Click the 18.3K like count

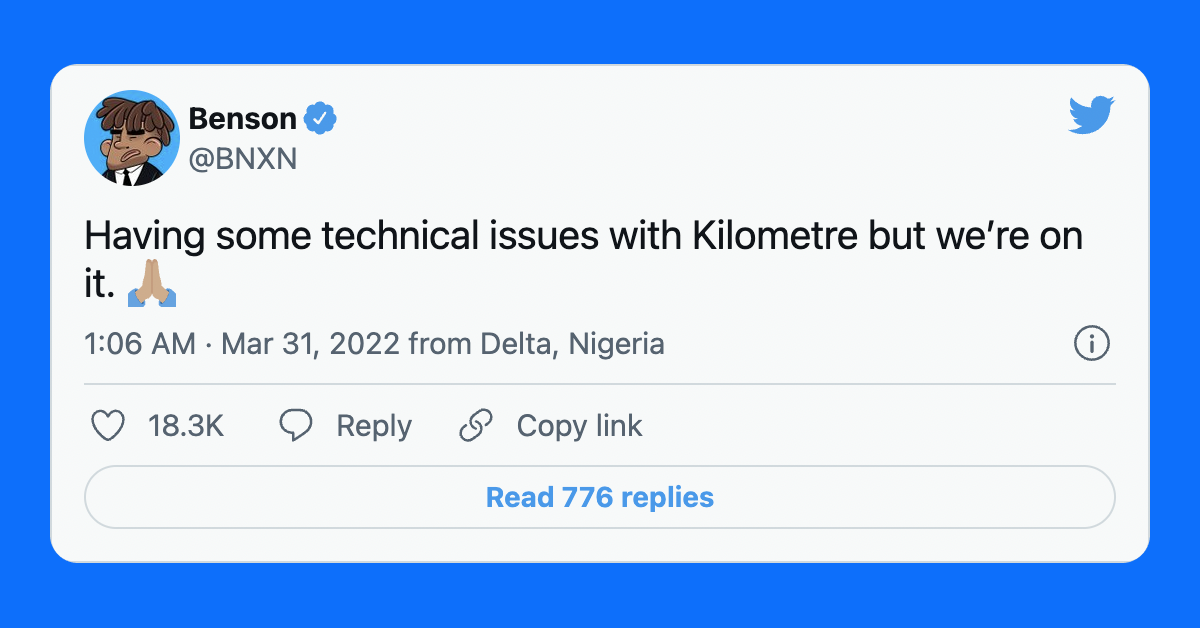(186, 426)
